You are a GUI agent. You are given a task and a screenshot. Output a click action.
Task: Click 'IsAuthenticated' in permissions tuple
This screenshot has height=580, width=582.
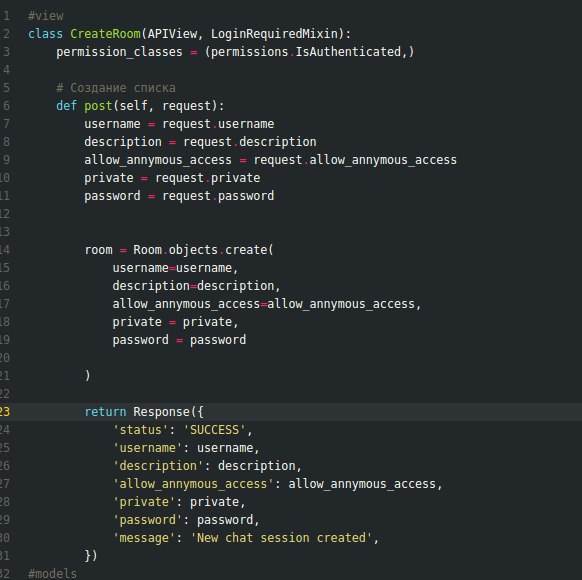point(348,52)
